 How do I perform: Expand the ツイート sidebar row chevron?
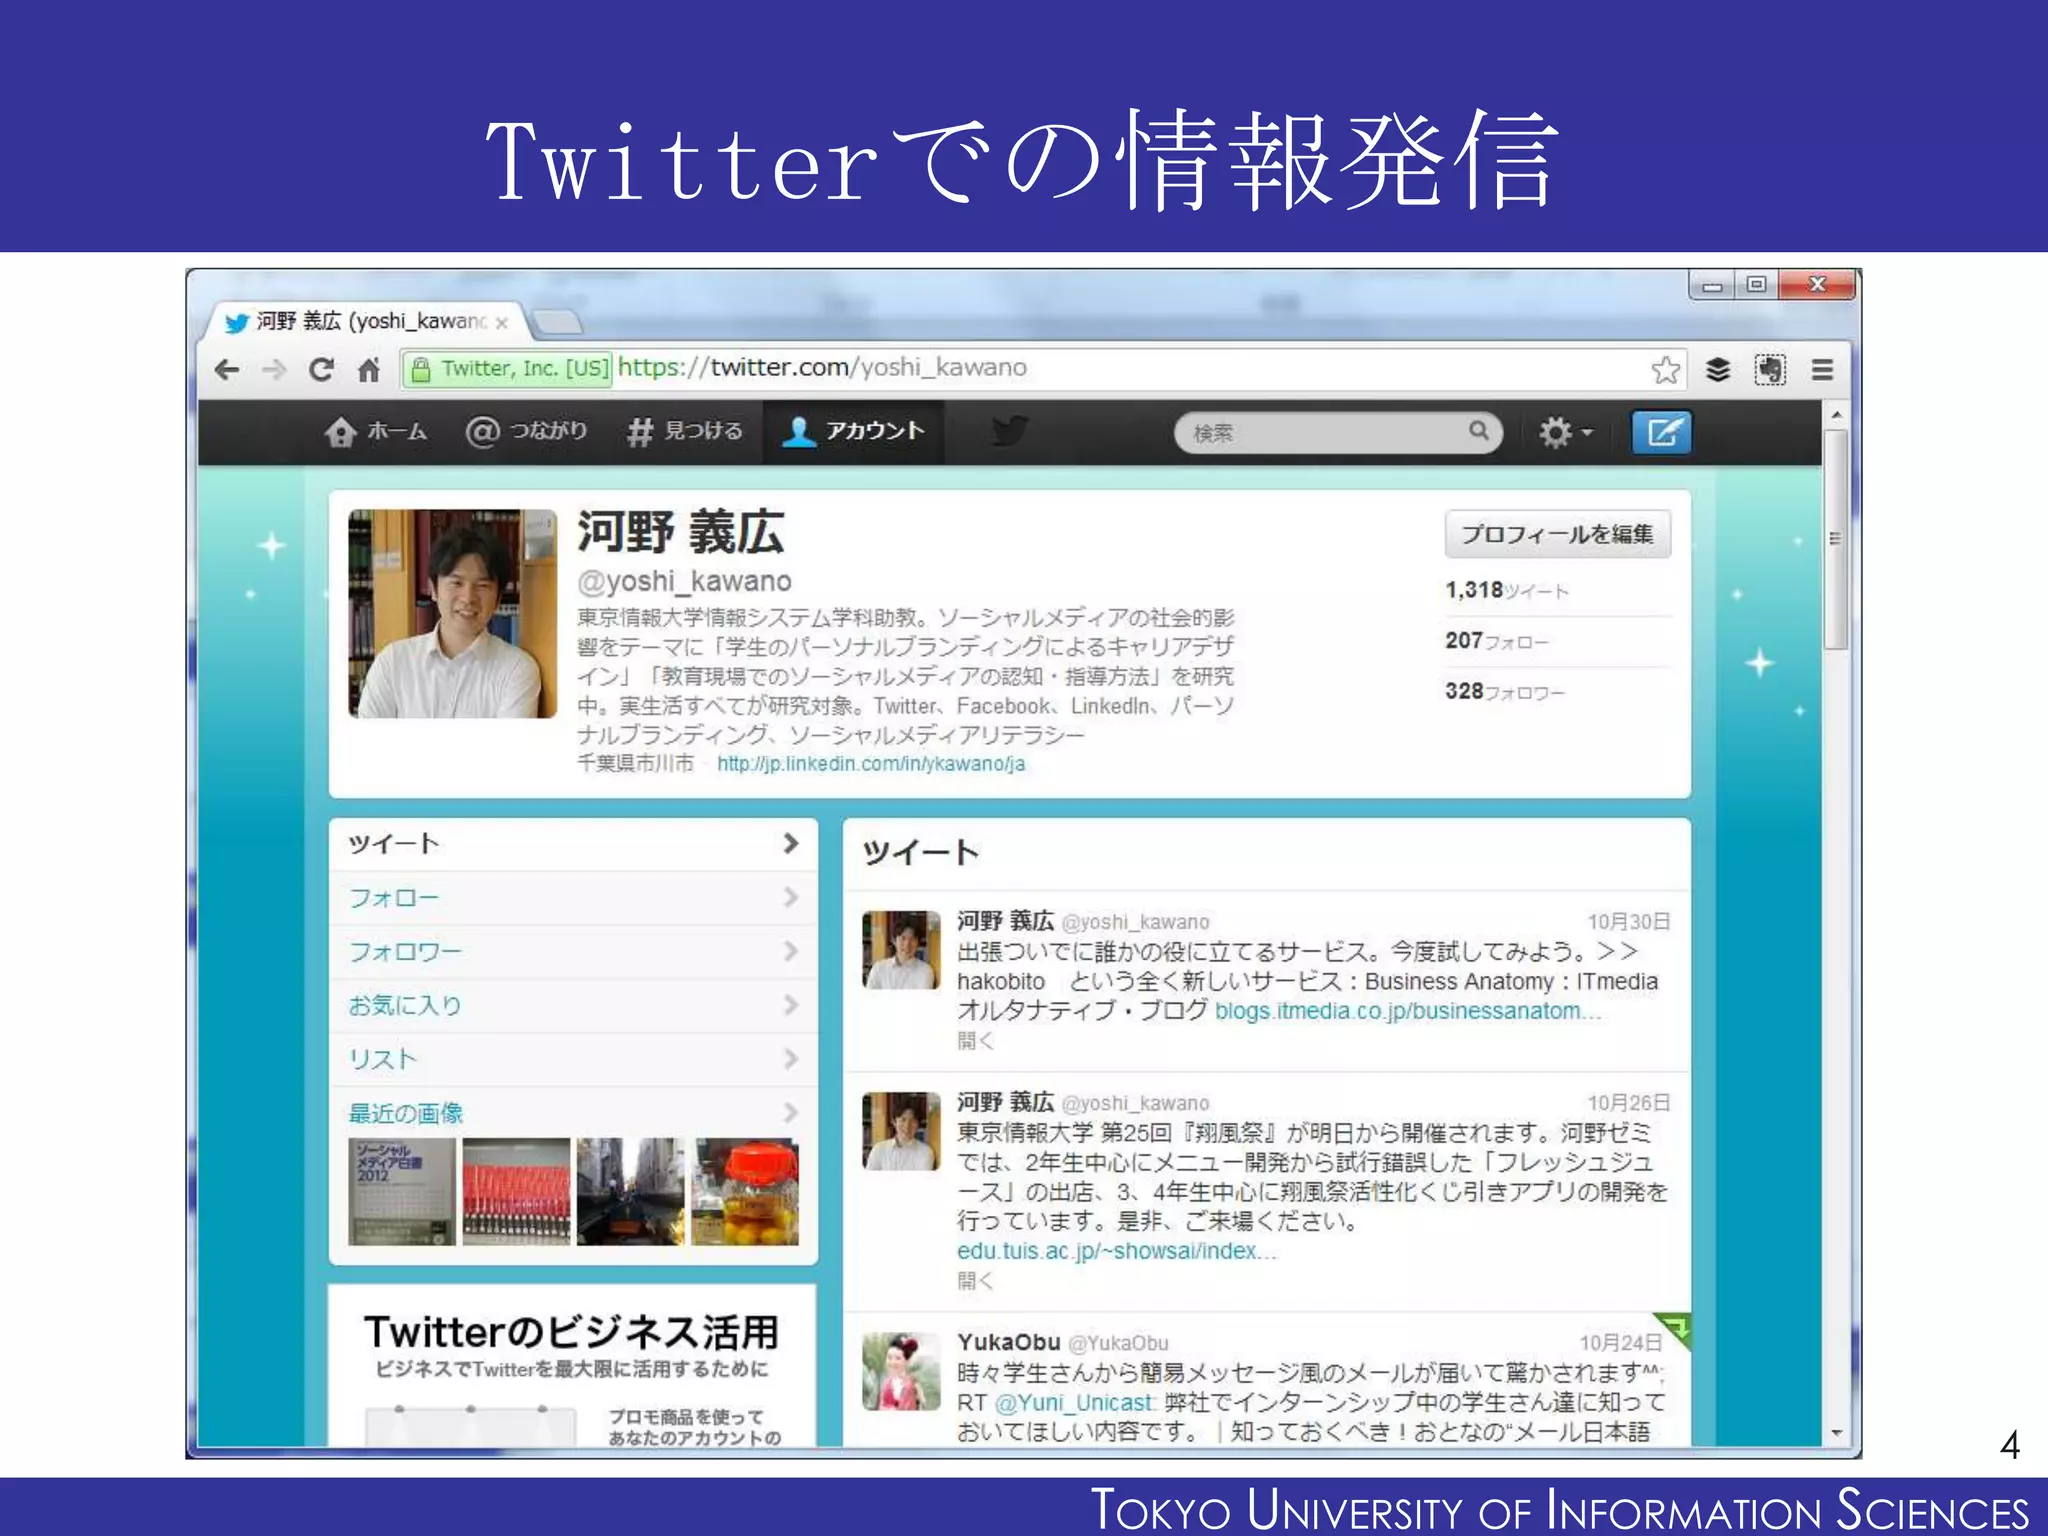pos(791,843)
